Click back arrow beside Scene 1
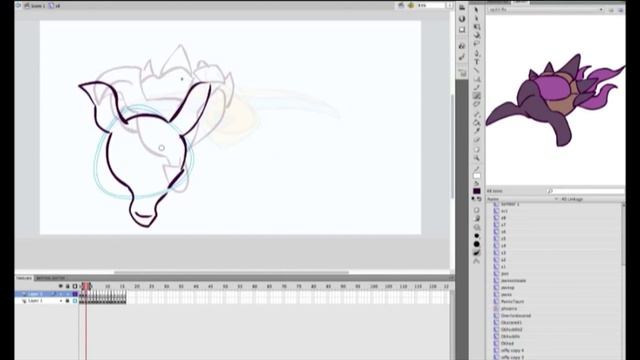This screenshot has width=640, height=360. click(x=18, y=5)
